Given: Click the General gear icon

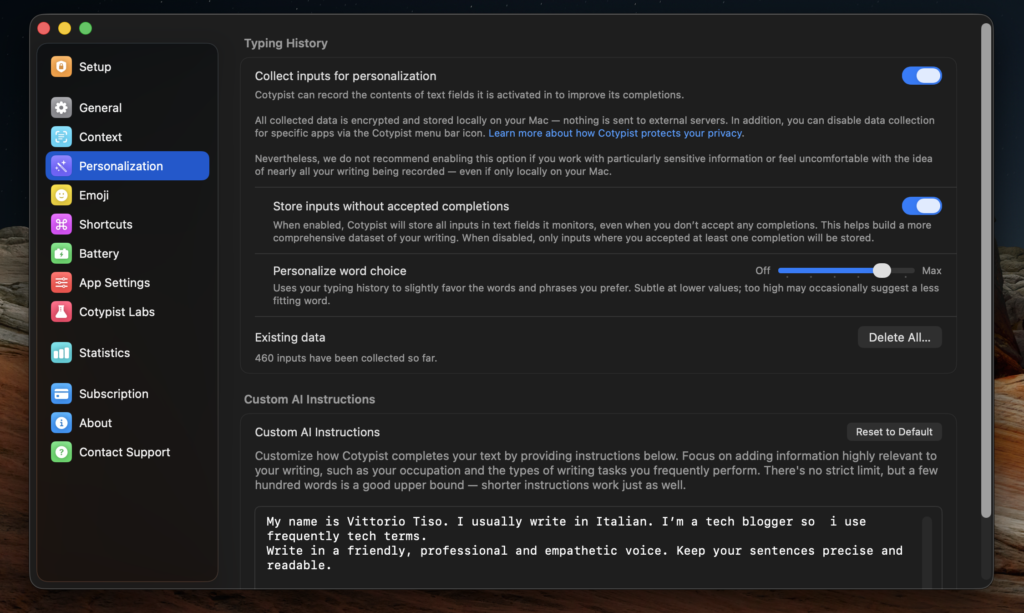Looking at the screenshot, I should click(x=61, y=108).
